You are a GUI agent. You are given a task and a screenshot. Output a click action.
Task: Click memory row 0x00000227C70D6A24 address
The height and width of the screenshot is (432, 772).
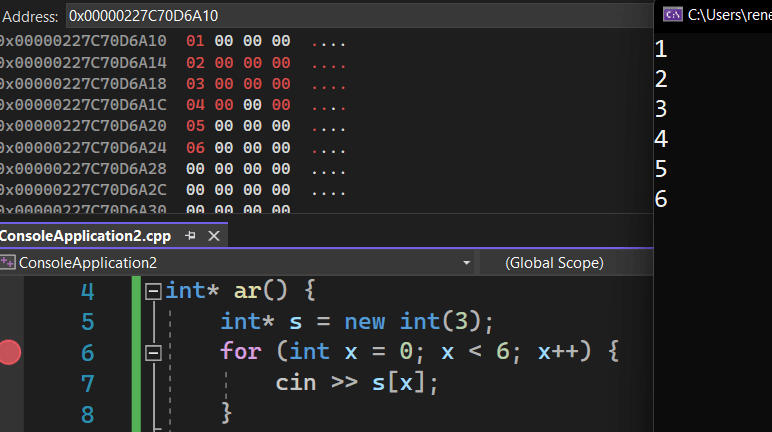(83, 148)
